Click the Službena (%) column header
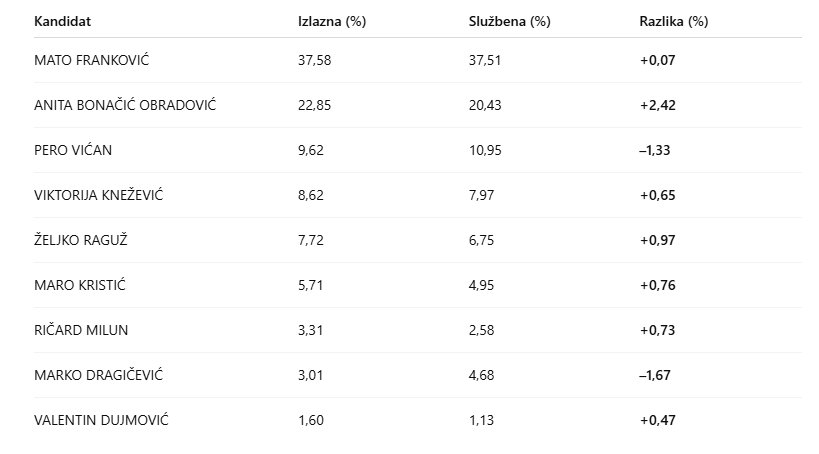Image resolution: width=819 pixels, height=454 pixels. tap(509, 21)
